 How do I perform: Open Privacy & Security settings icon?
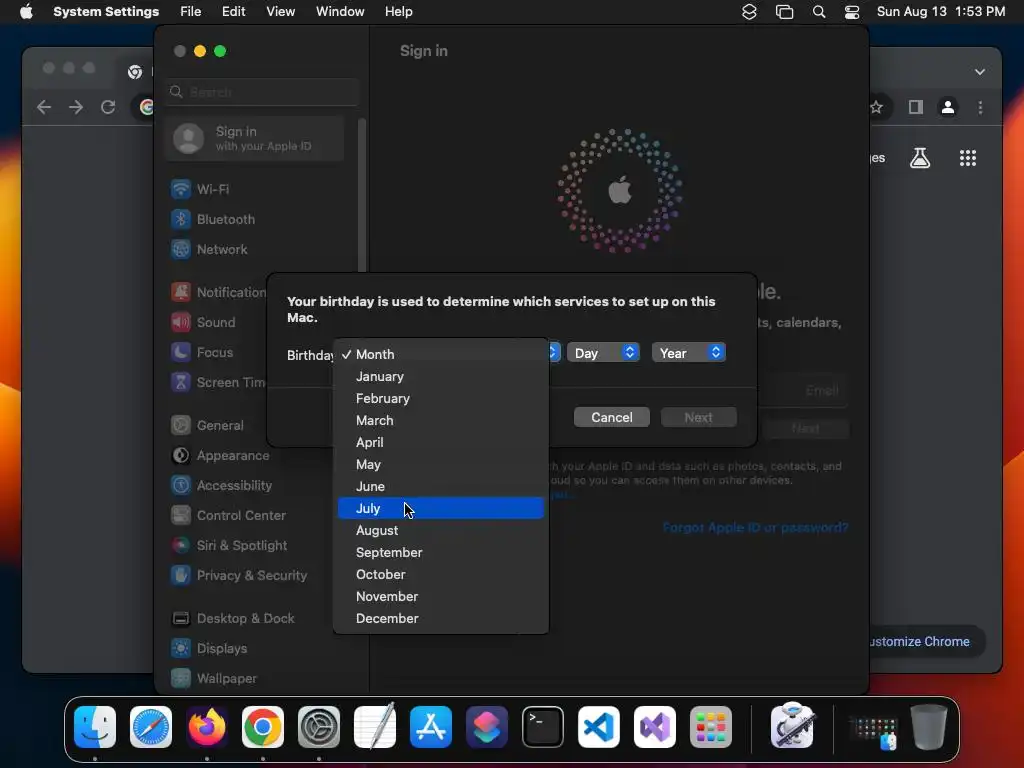coord(181,575)
